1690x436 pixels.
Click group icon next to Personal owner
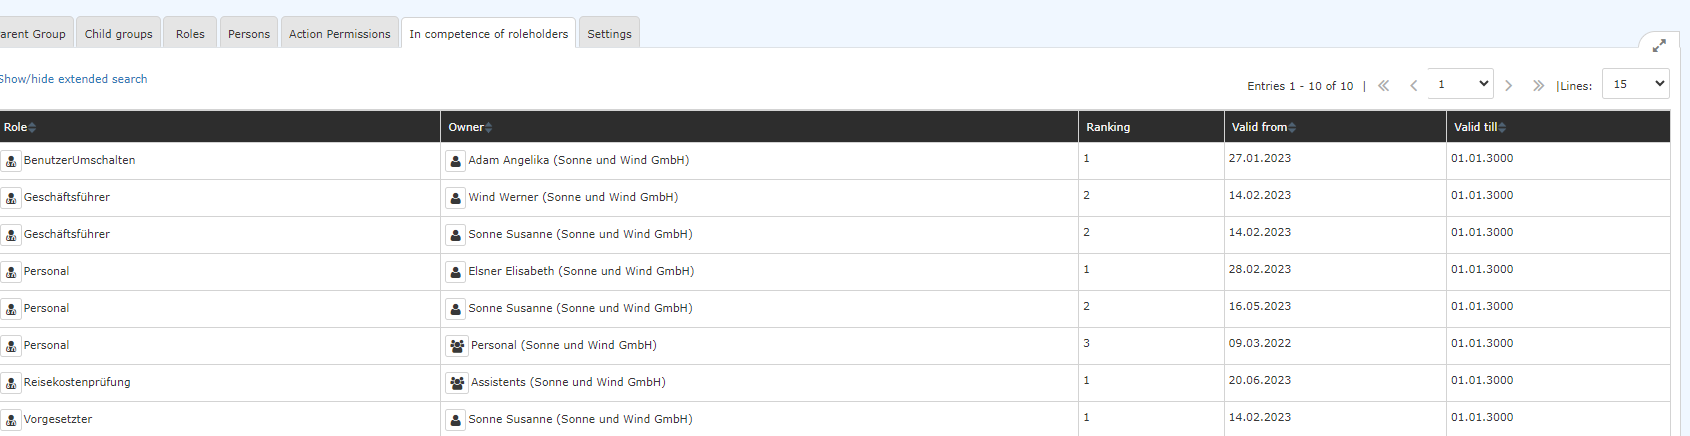pos(457,346)
